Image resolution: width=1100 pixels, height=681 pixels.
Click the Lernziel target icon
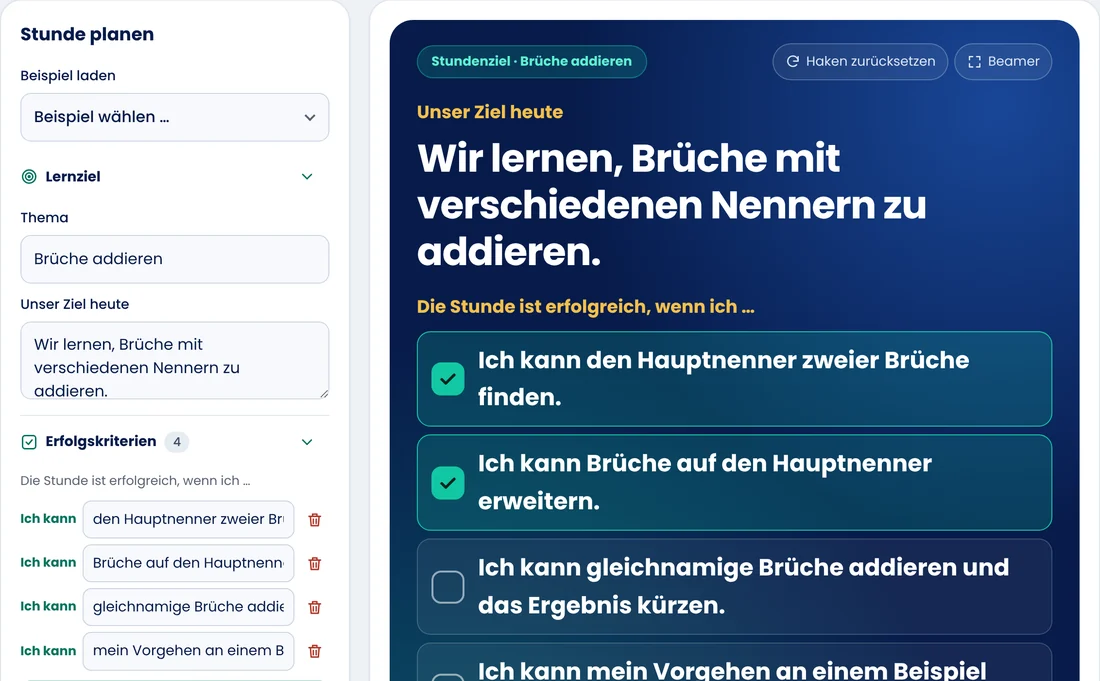pos(29,177)
